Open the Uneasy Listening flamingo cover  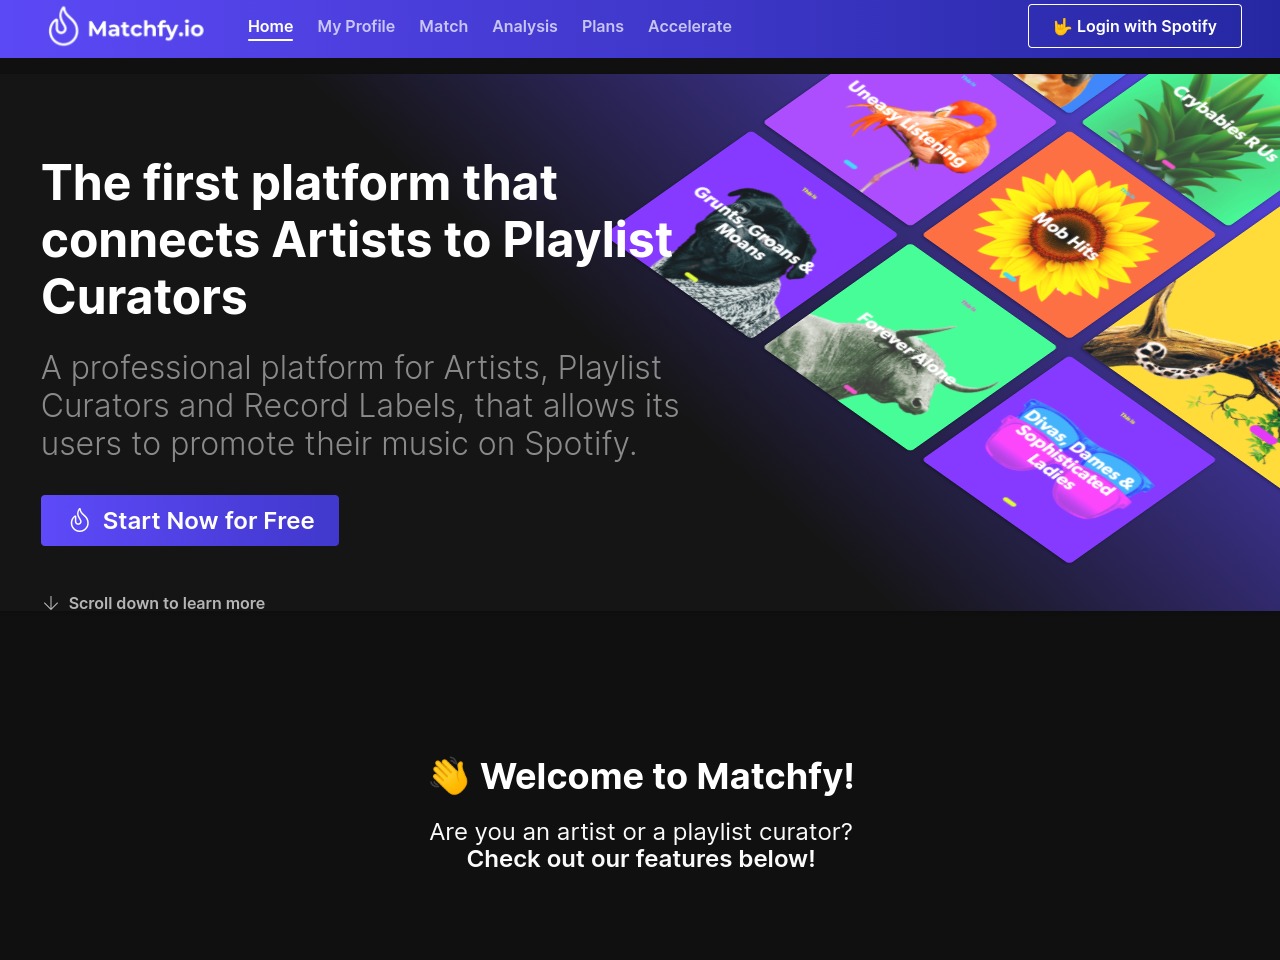910,135
